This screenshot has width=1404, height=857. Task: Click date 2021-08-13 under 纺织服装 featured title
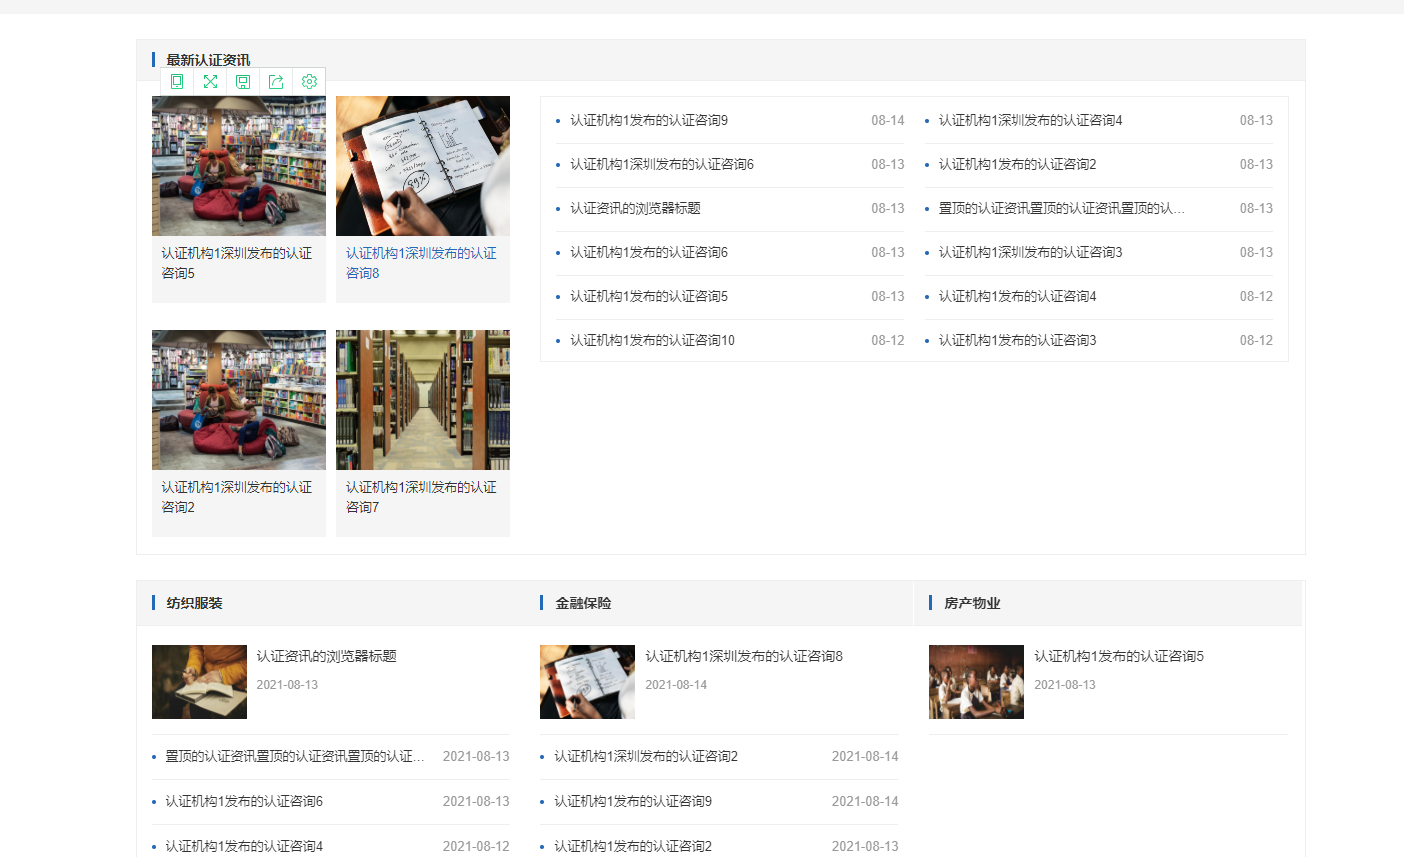(x=287, y=685)
